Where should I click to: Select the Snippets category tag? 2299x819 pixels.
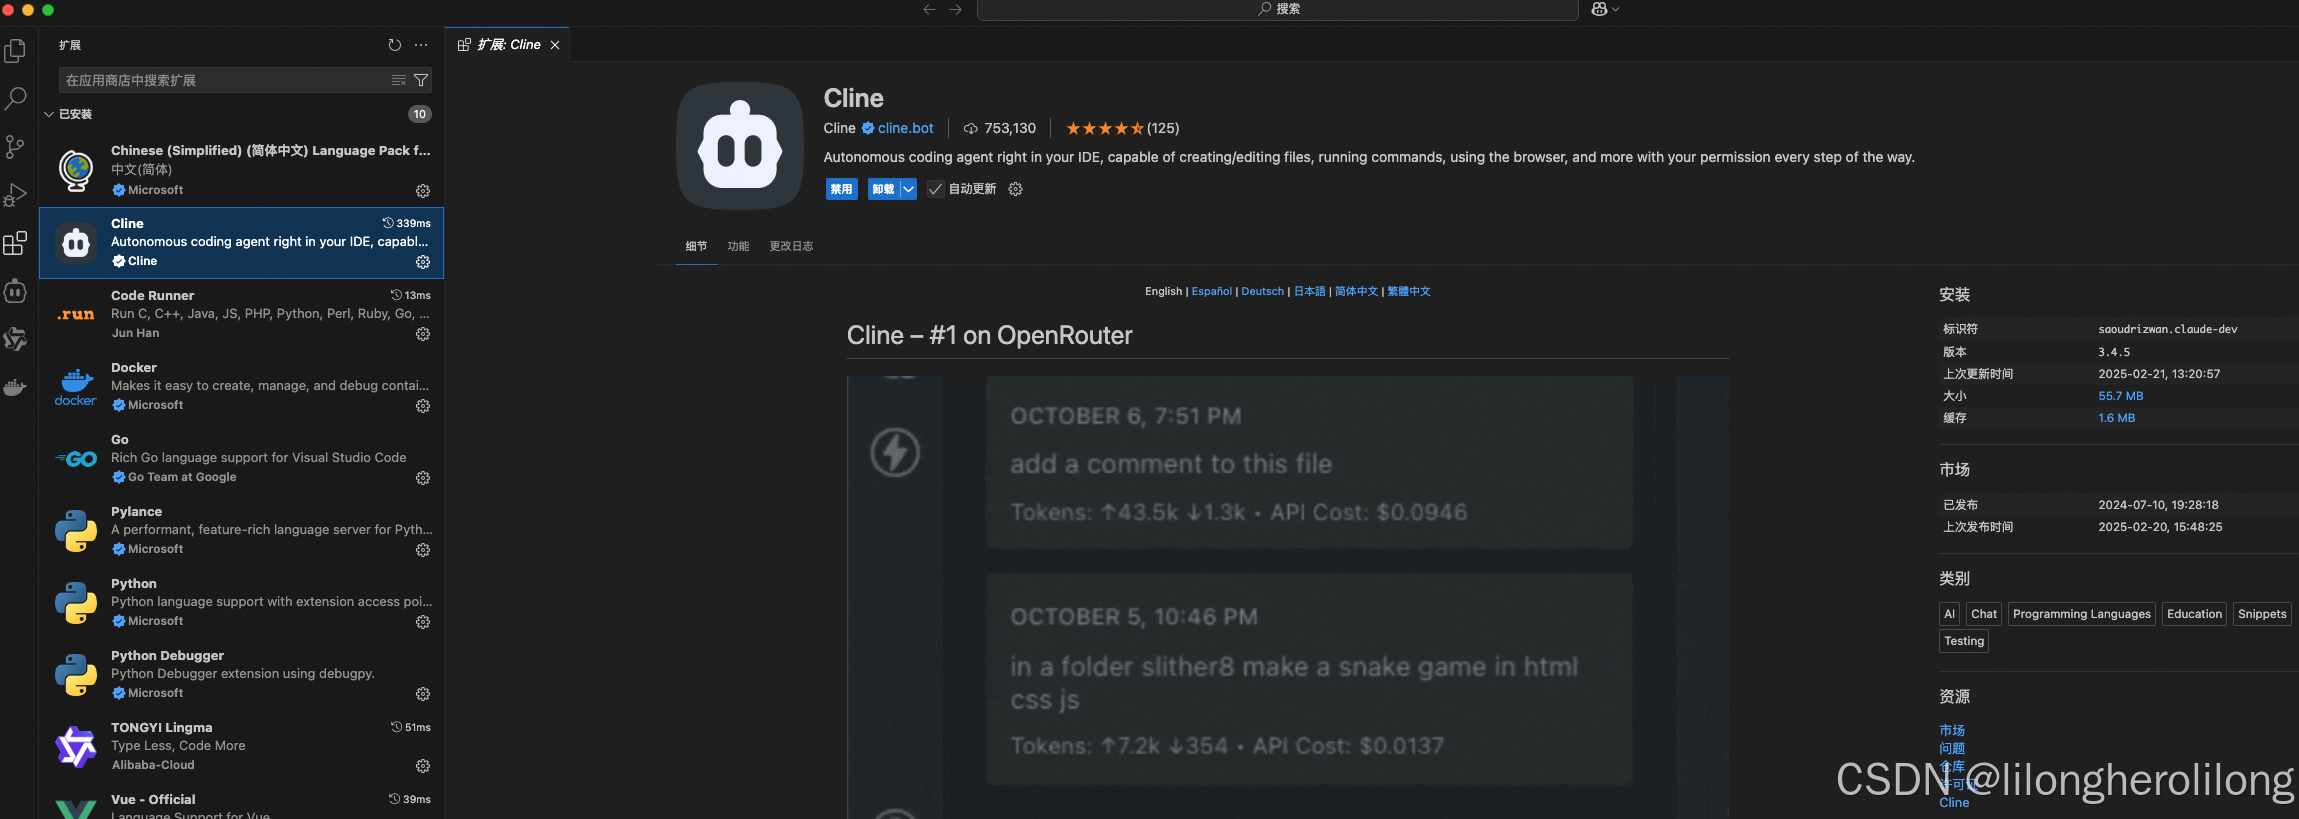click(2262, 614)
